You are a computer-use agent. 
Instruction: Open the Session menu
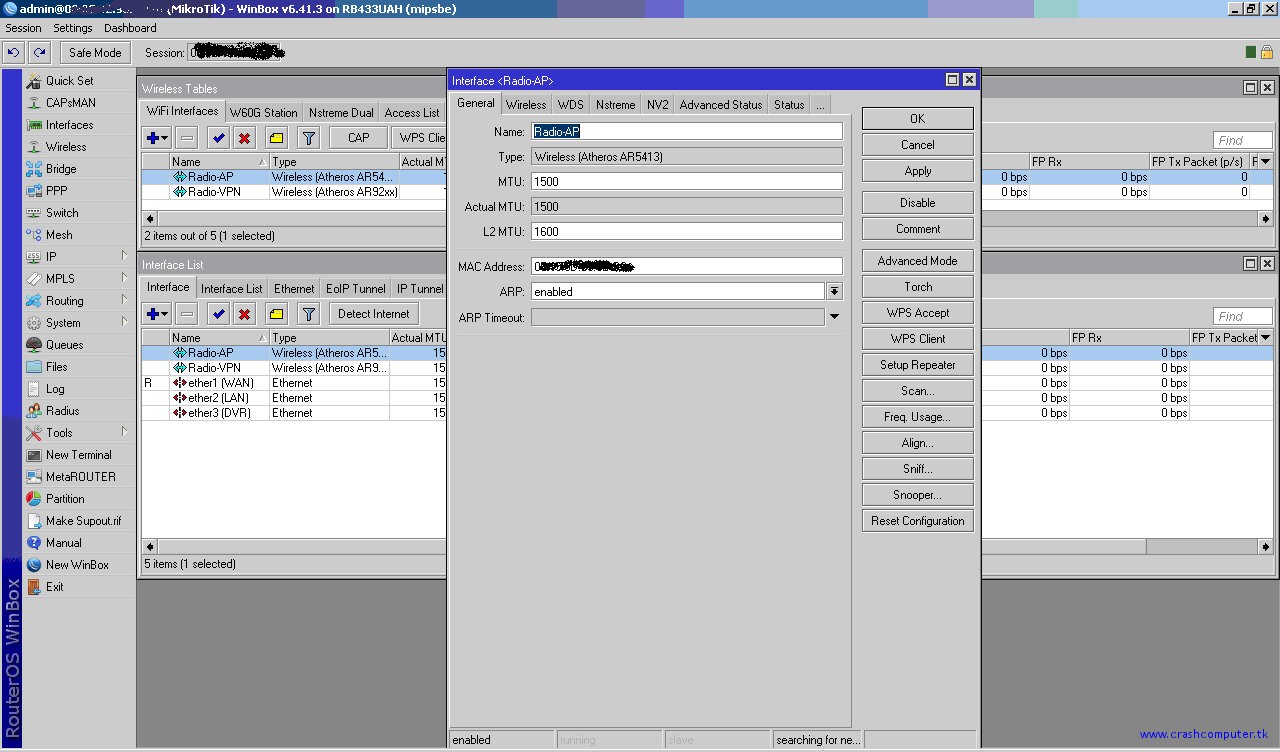(x=24, y=28)
